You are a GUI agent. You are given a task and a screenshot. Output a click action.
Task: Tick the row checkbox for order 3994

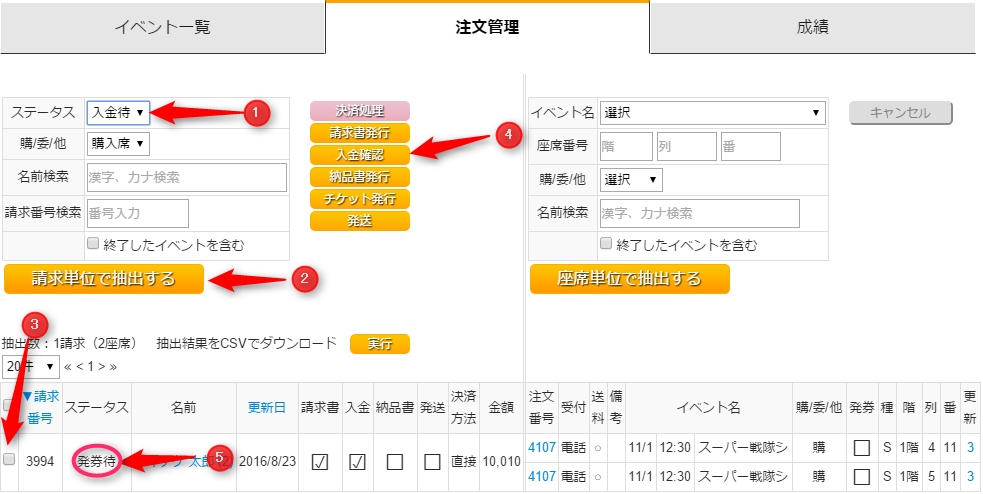click(x=9, y=459)
